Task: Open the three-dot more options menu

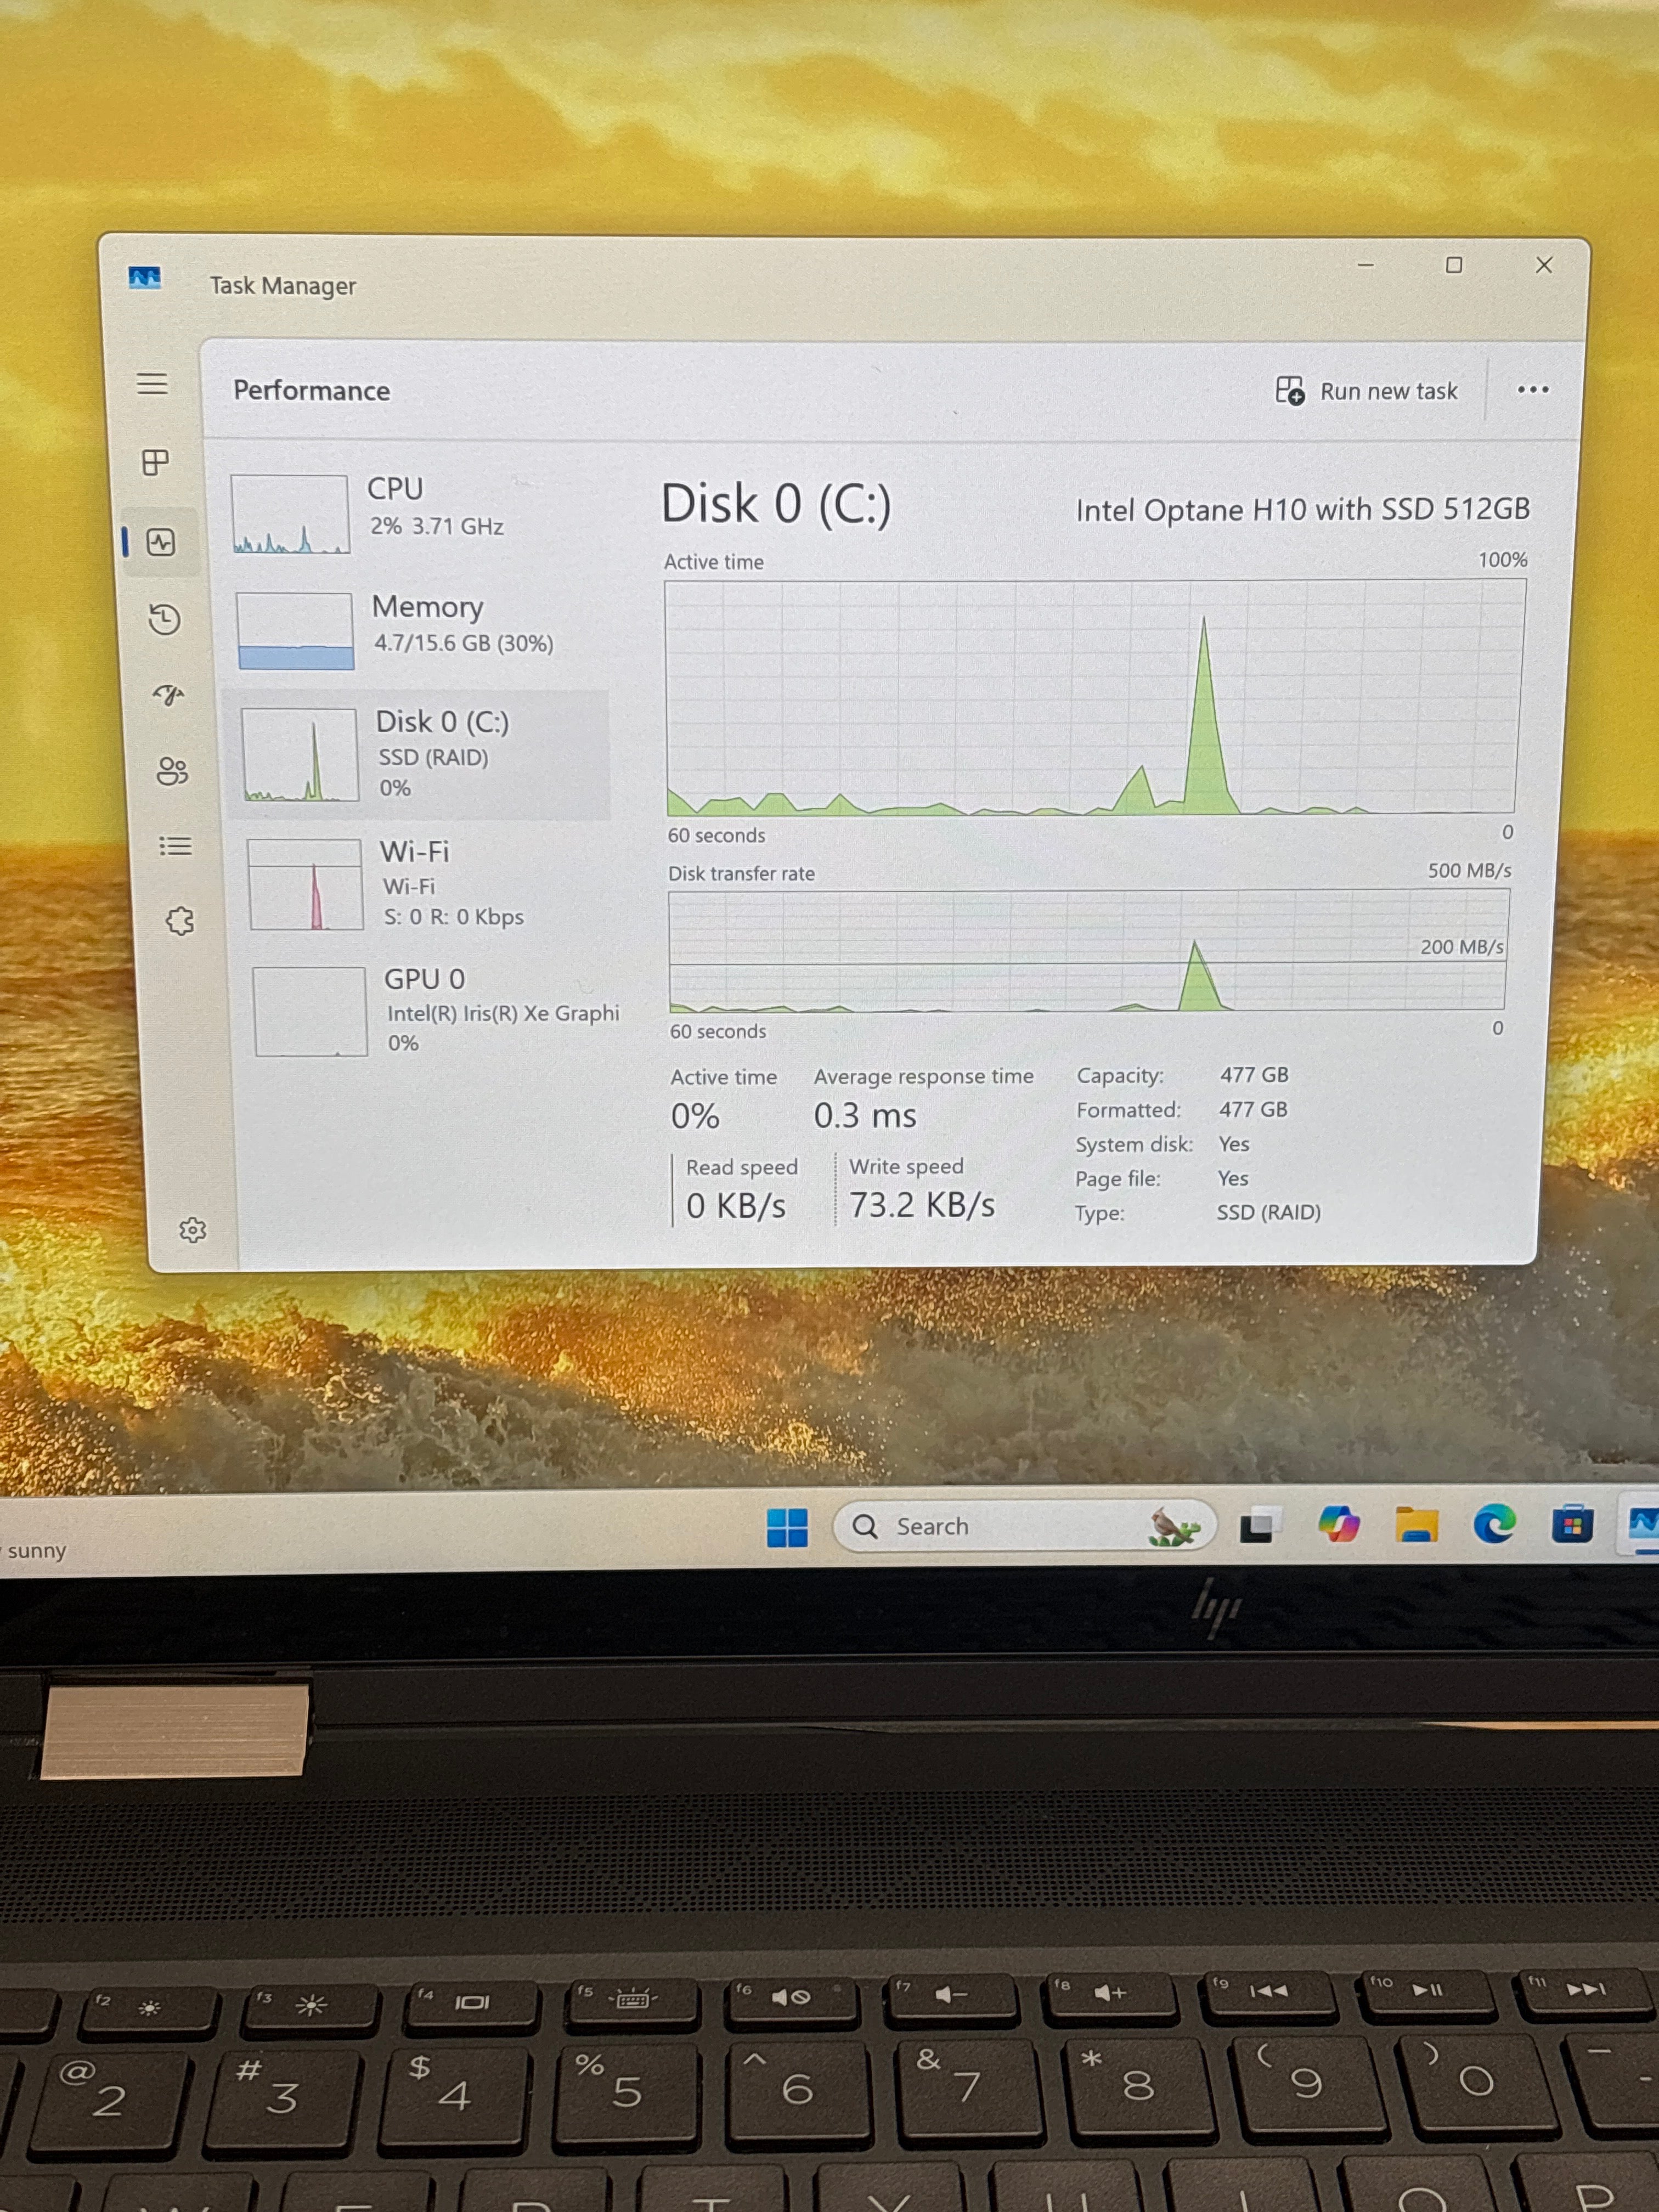Action: [1532, 390]
